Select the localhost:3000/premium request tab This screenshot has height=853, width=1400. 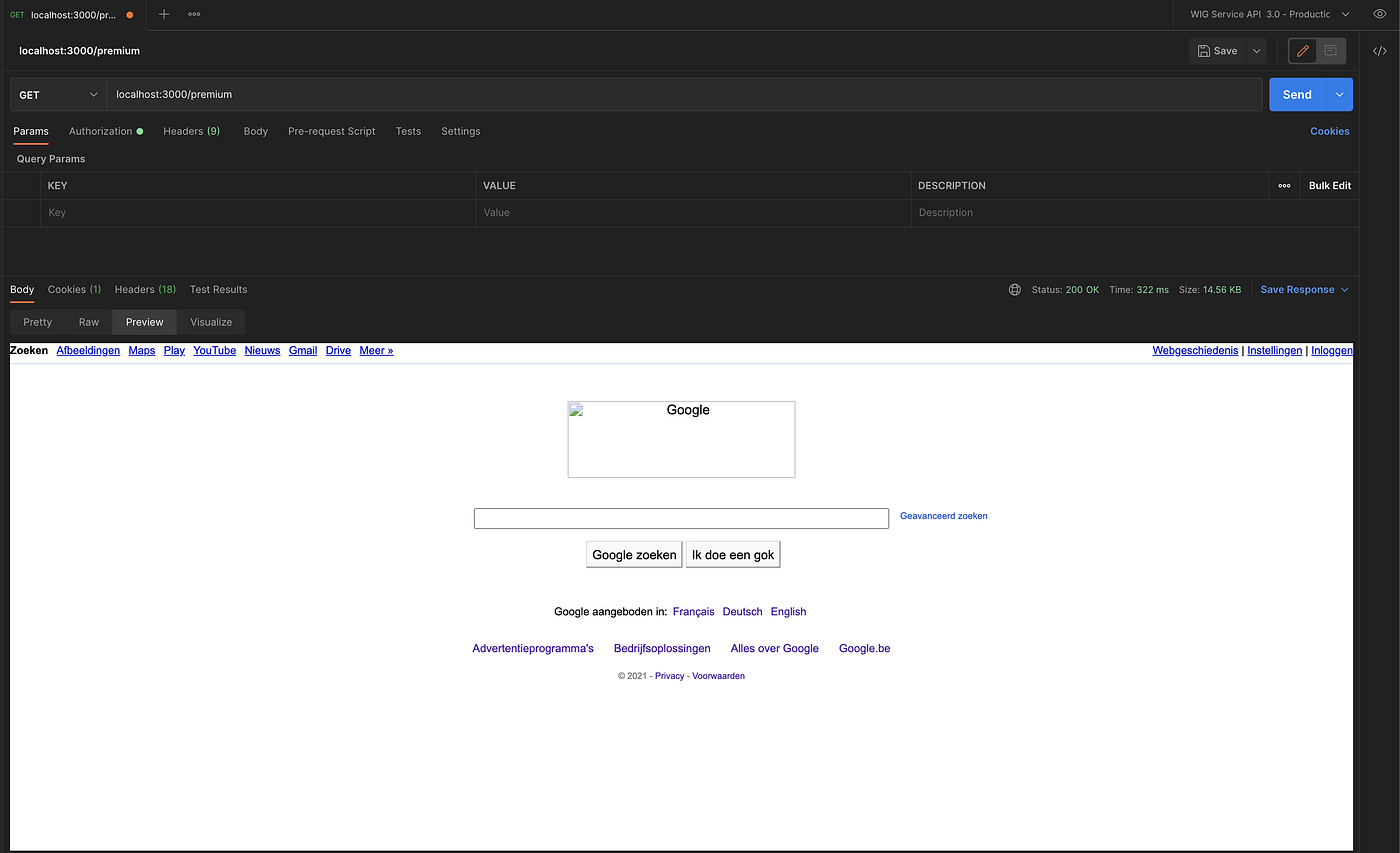pos(72,15)
